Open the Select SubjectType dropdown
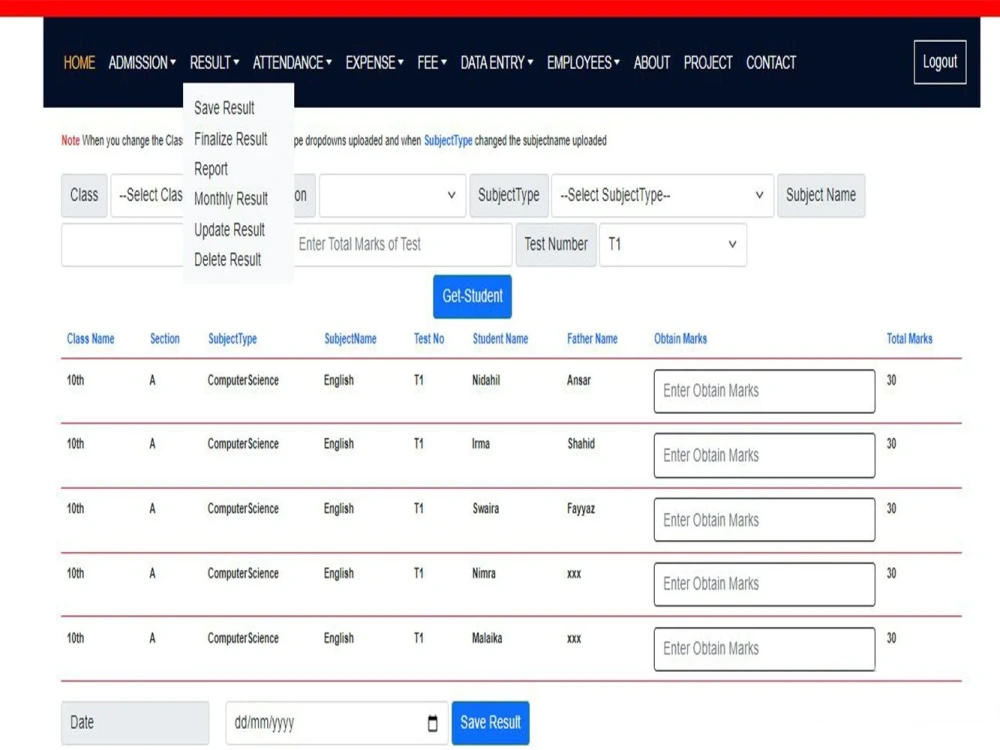The image size is (1000, 750). click(x=662, y=195)
